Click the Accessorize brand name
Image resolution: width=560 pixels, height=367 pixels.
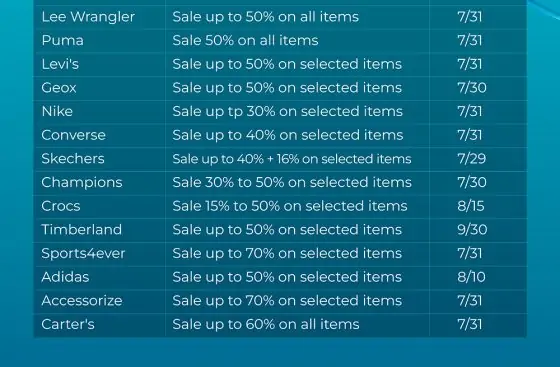82,301
